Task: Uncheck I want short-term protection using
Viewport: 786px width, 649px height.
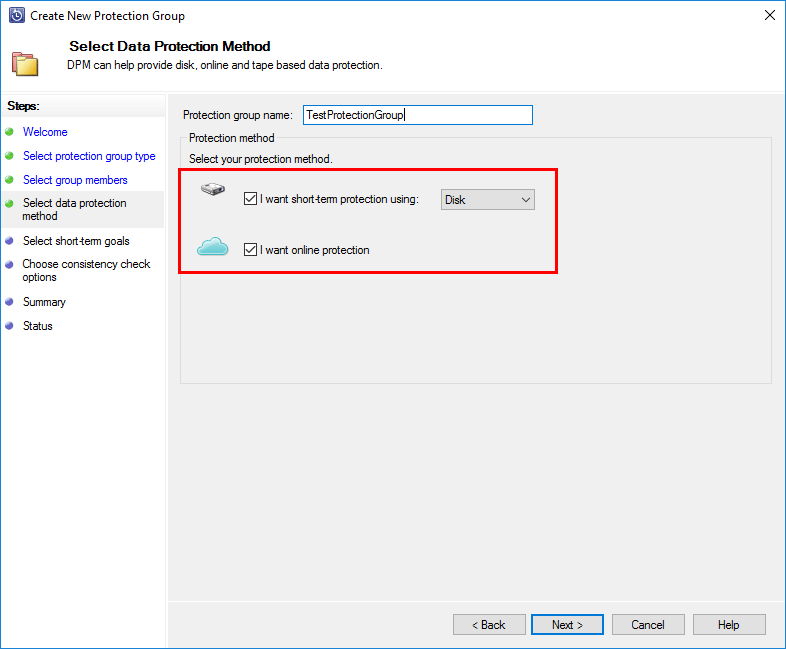Action: (x=250, y=199)
